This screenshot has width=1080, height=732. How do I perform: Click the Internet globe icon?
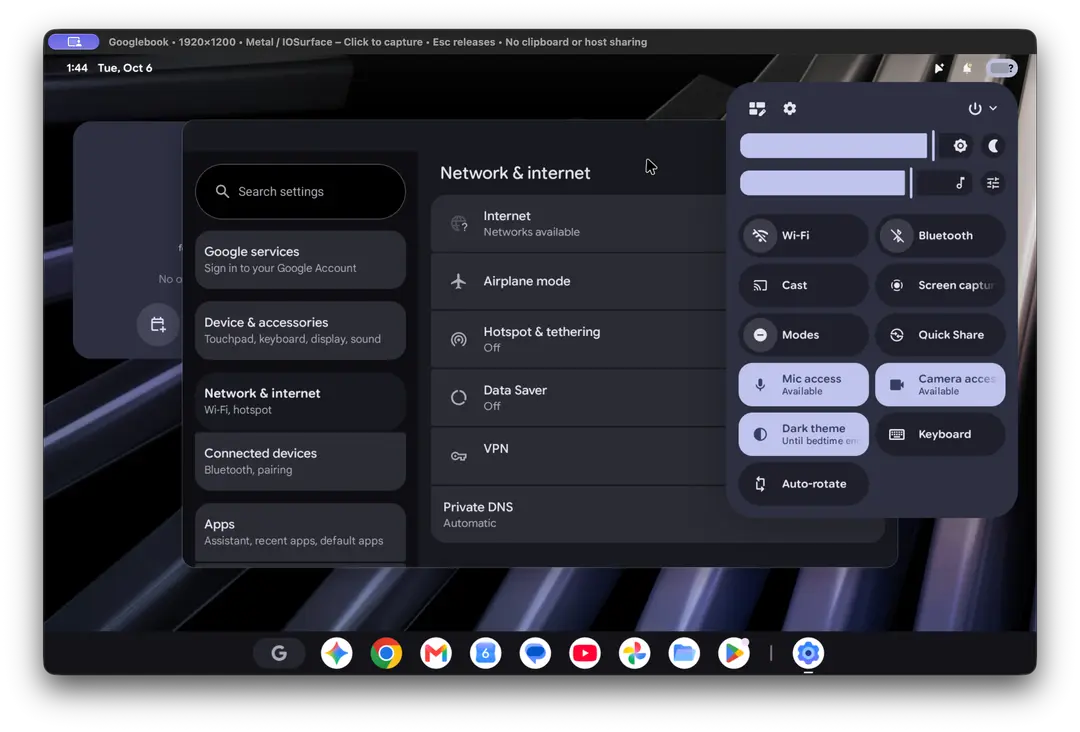tap(458, 224)
